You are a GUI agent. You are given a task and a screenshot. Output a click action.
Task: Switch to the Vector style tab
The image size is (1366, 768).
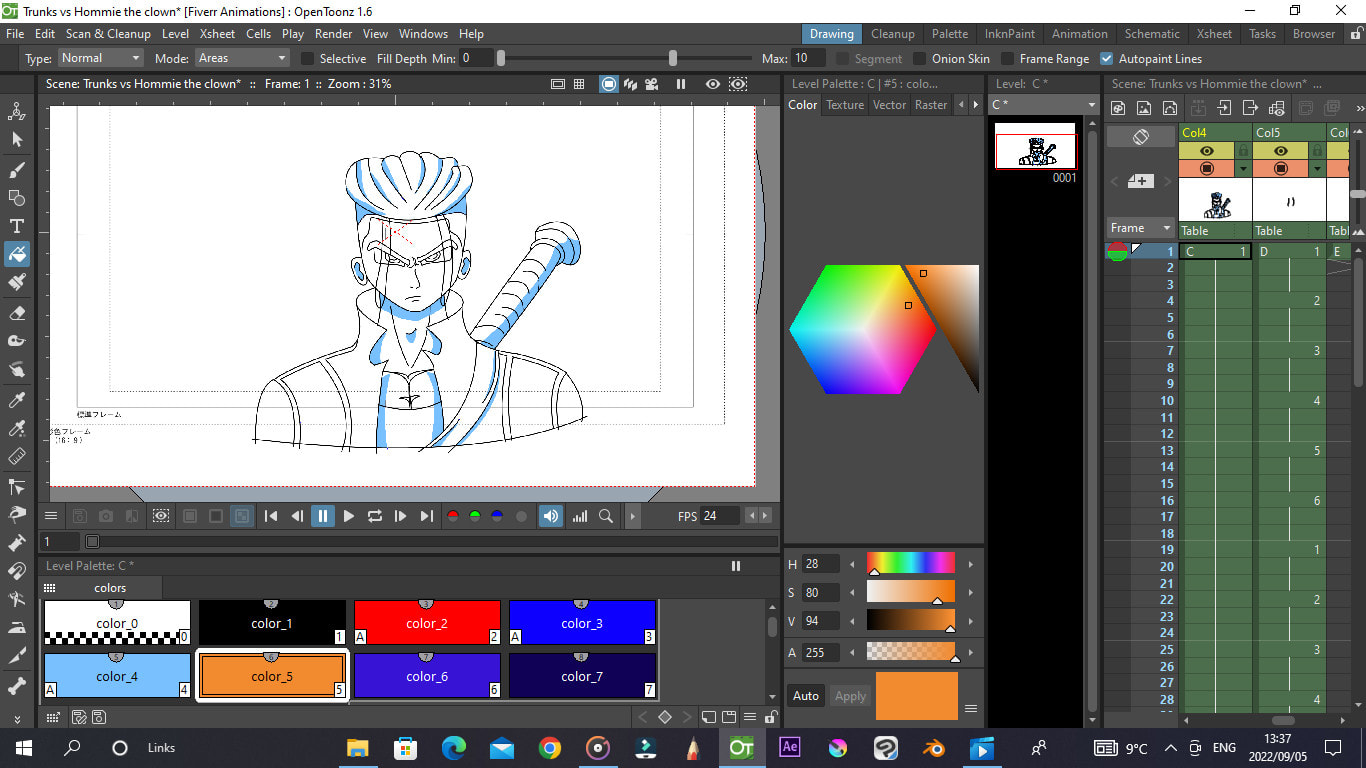(x=889, y=104)
